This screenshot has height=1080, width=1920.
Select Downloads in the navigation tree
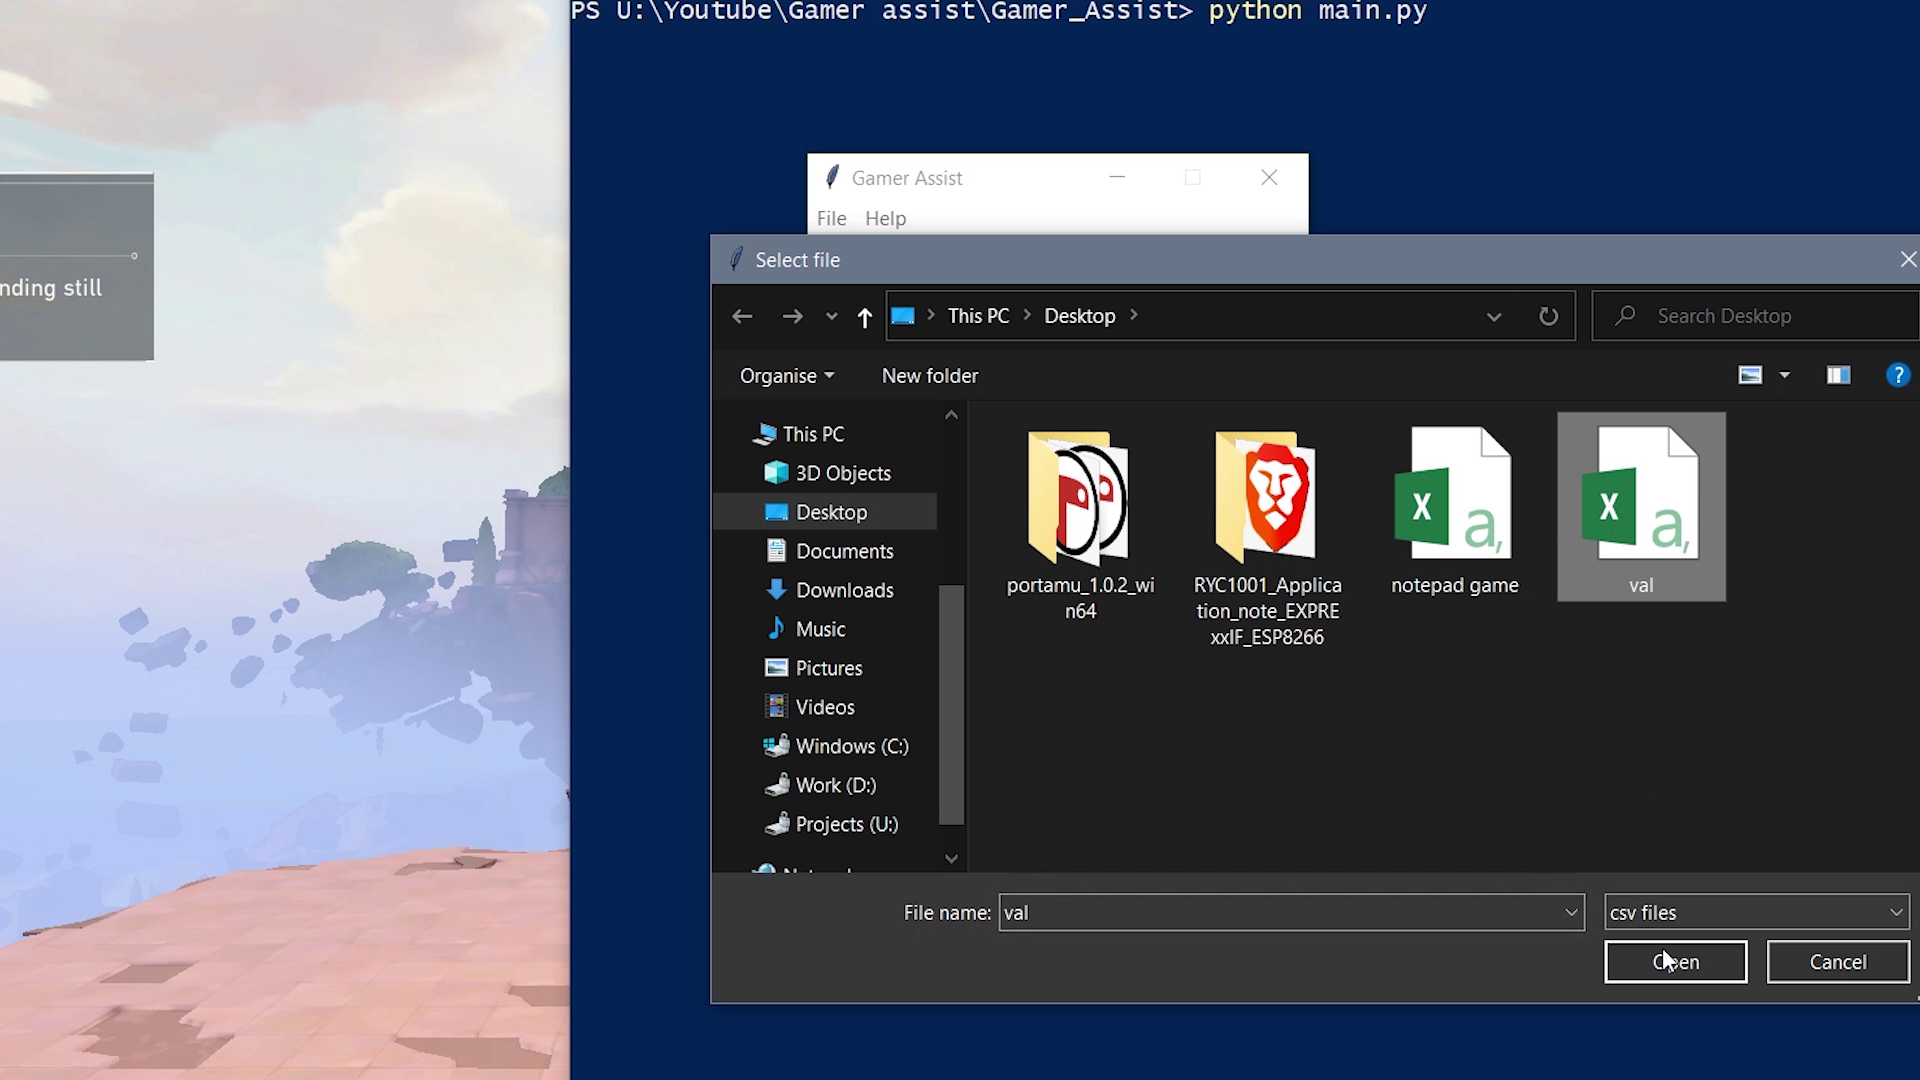(843, 590)
